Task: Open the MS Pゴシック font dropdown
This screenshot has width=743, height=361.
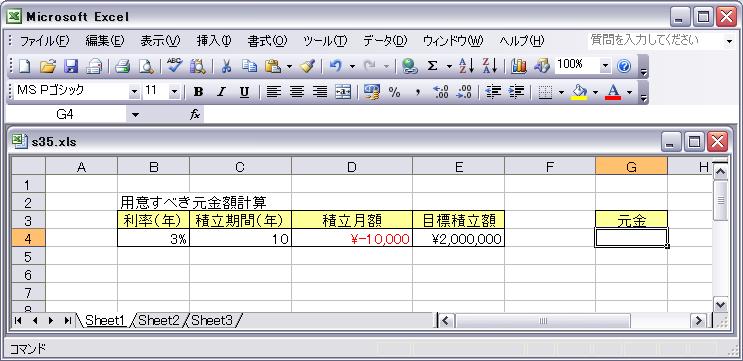Action: [135, 92]
